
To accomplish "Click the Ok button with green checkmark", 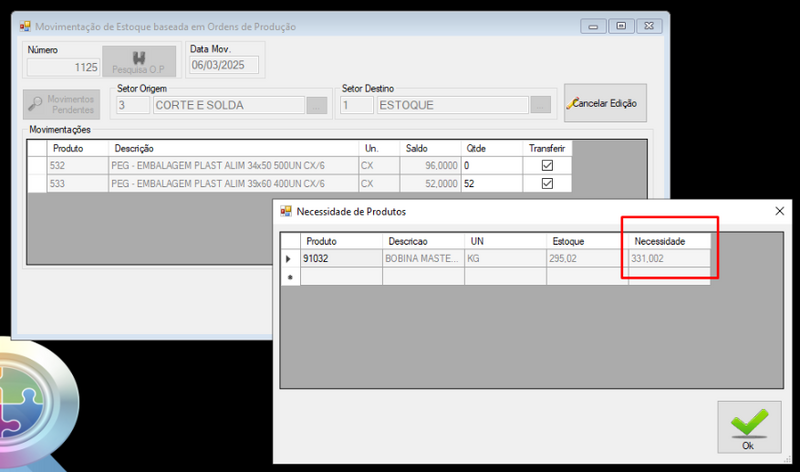I will 749,427.
